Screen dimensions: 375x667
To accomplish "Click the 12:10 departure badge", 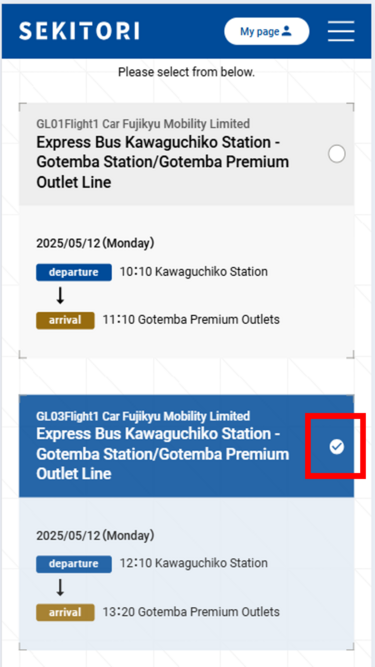I will pyautogui.click(x=74, y=564).
